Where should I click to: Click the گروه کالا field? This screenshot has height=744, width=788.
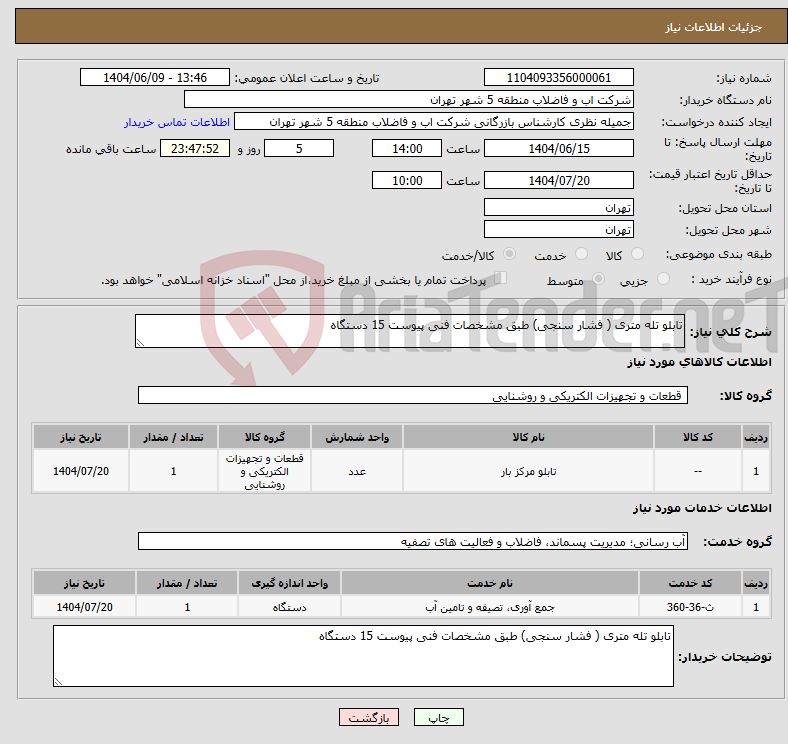(x=413, y=395)
